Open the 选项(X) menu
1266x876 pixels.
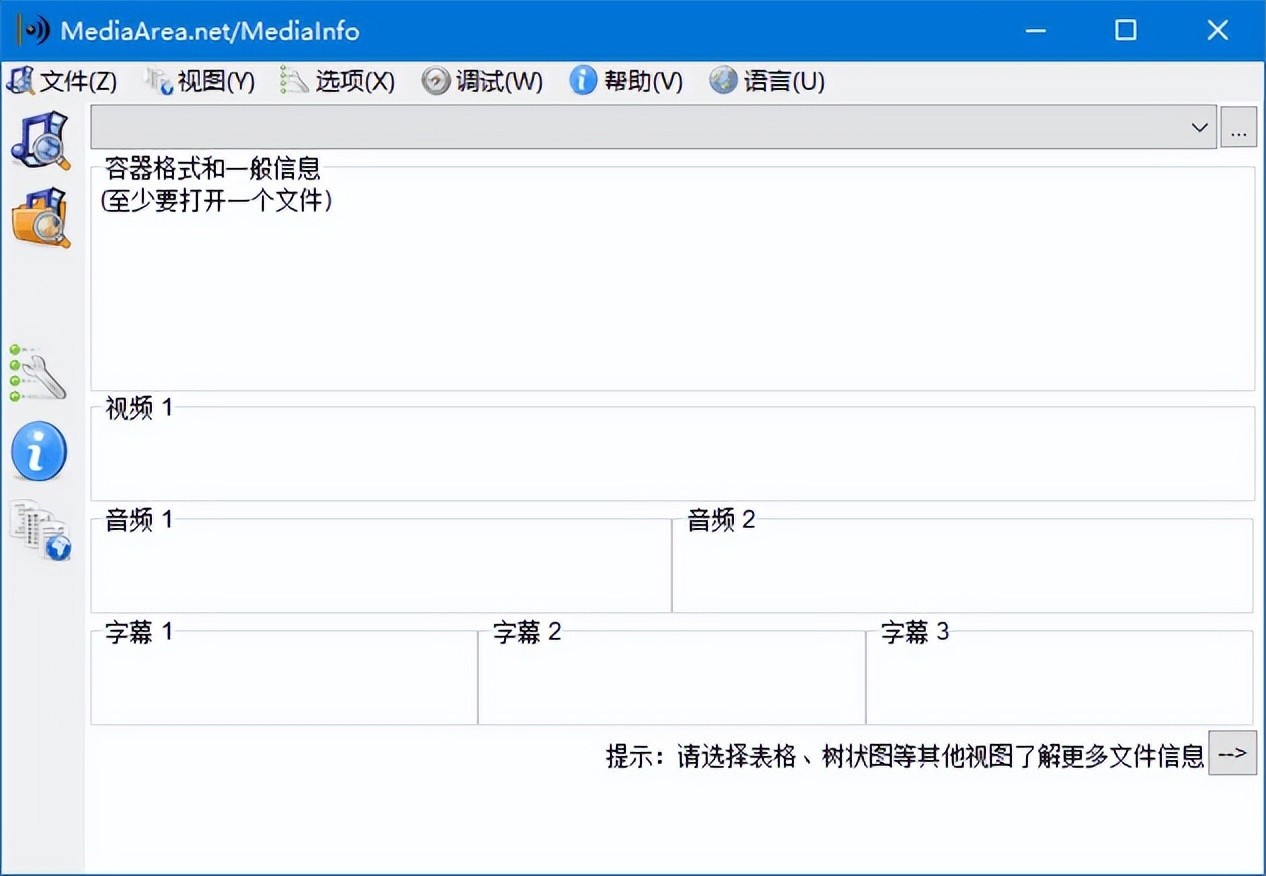tap(338, 81)
